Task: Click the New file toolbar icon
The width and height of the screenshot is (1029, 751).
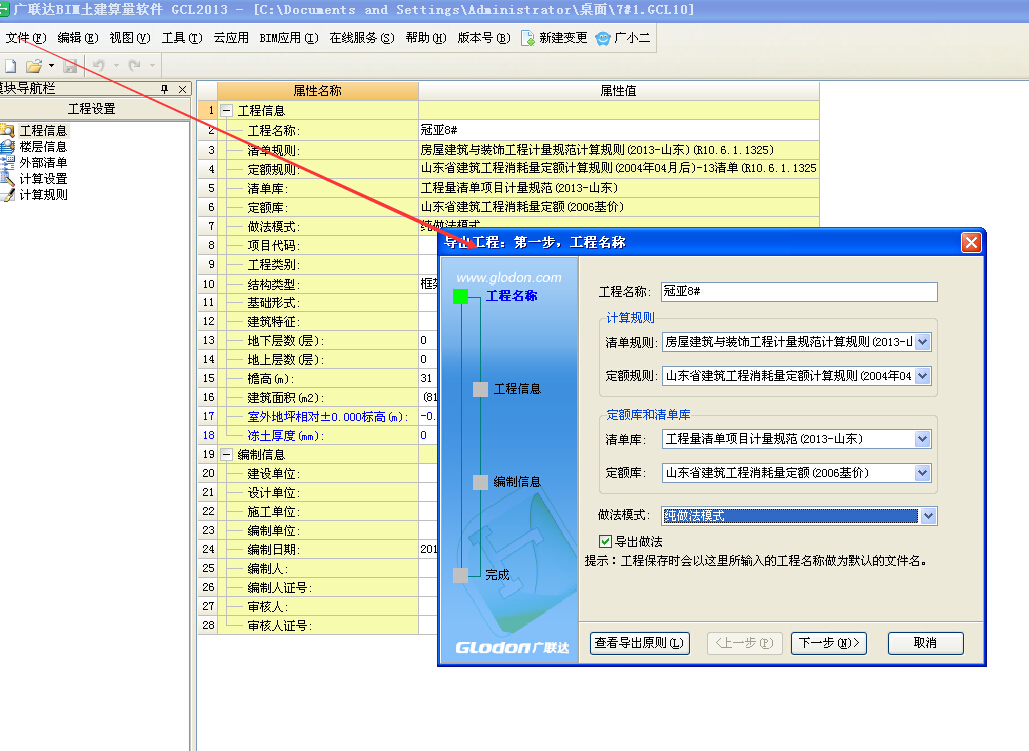Action: pyautogui.click(x=10, y=66)
